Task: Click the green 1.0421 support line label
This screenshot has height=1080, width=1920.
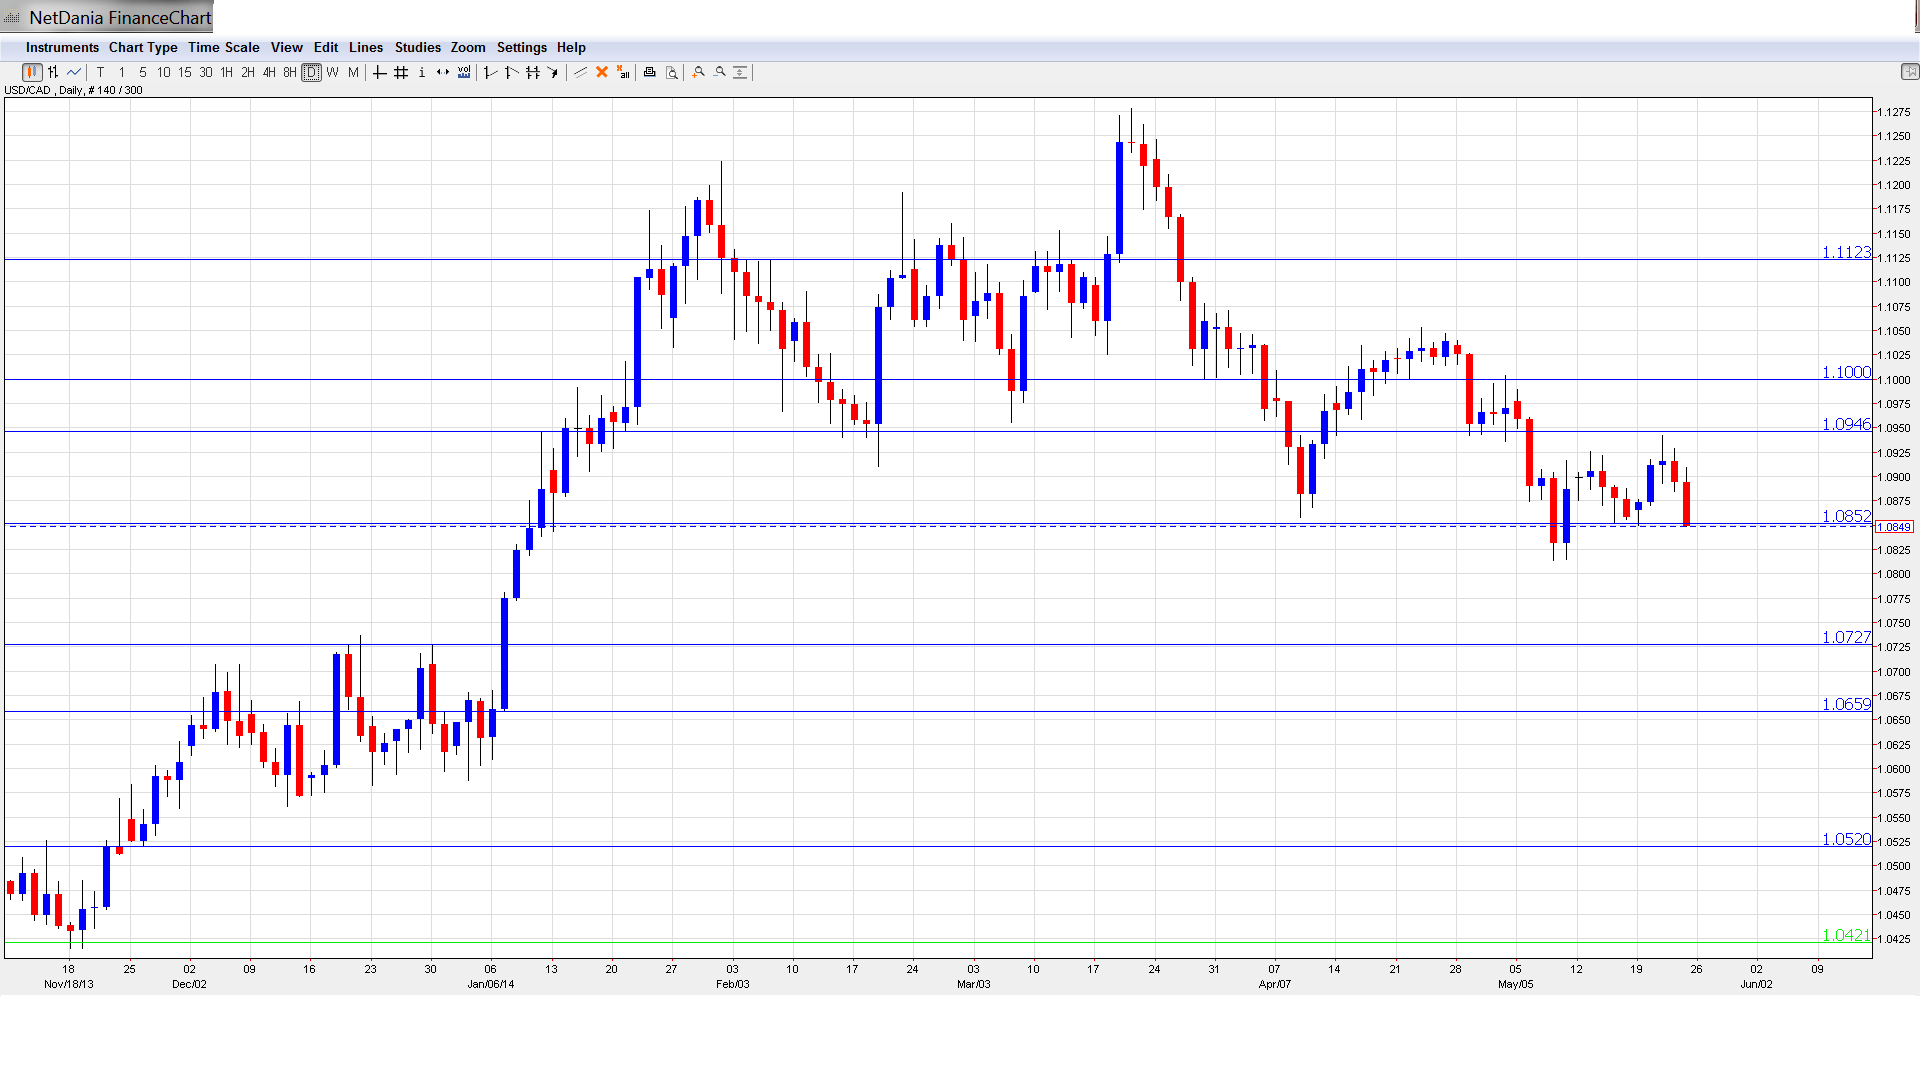Action: (x=1845, y=935)
